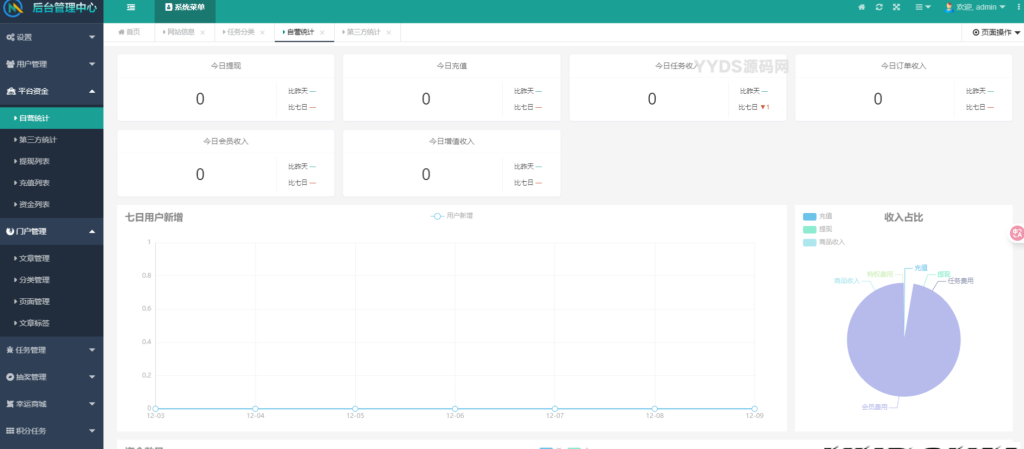The height and width of the screenshot is (449, 1024).
Task: Click the logo in the header
Action: tap(15, 8)
